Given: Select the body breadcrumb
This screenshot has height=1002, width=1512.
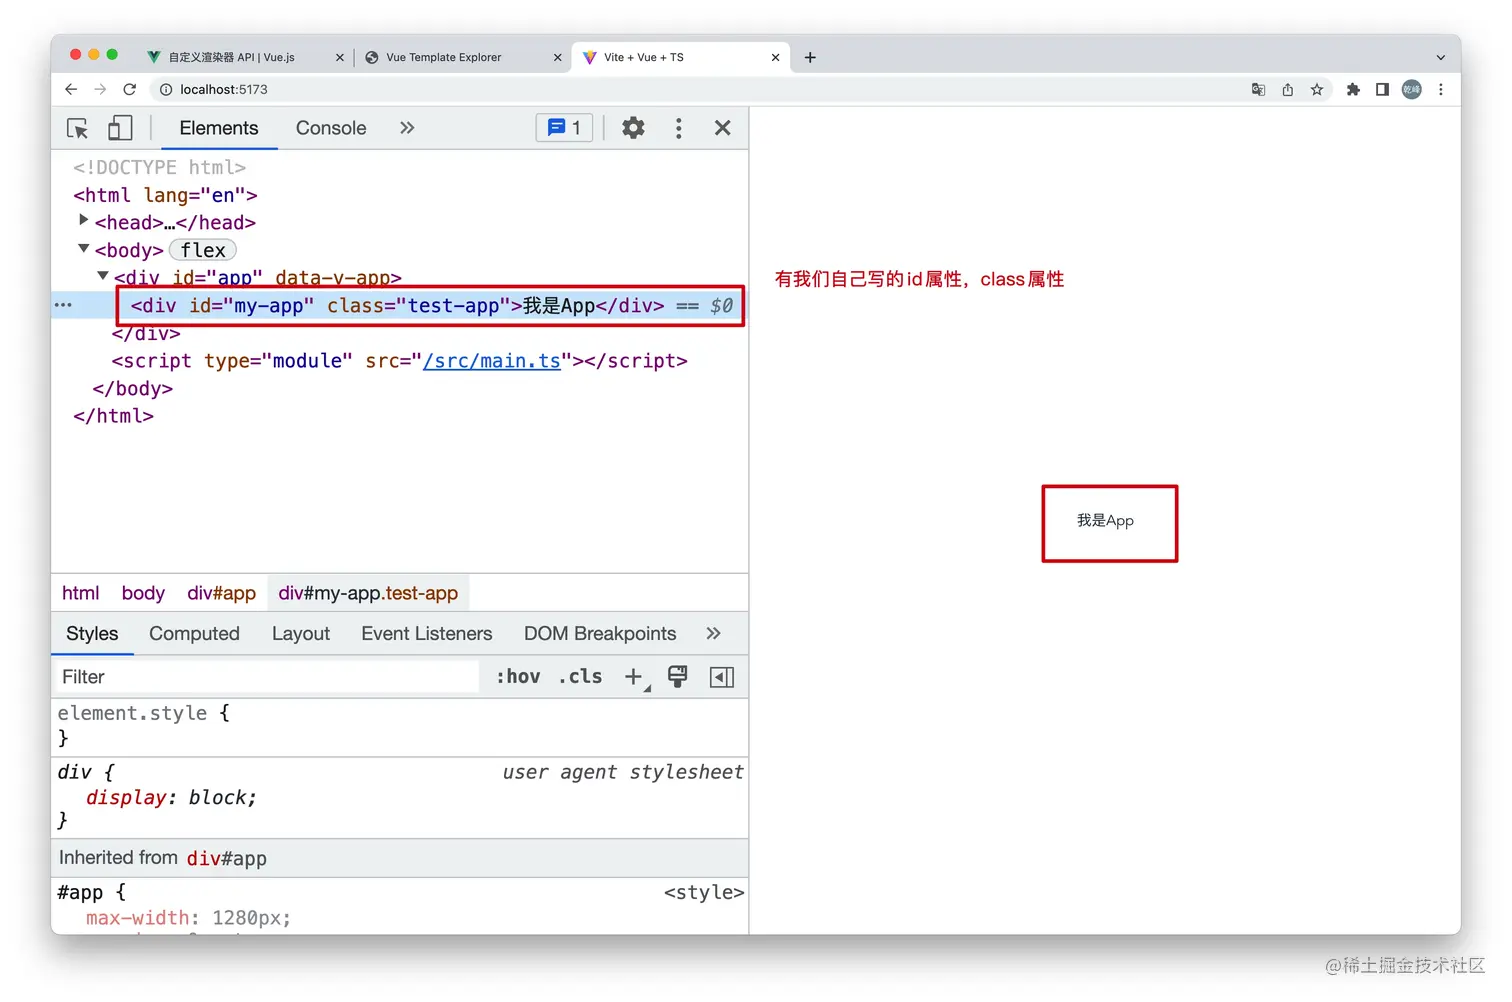Looking at the screenshot, I should [x=143, y=593].
